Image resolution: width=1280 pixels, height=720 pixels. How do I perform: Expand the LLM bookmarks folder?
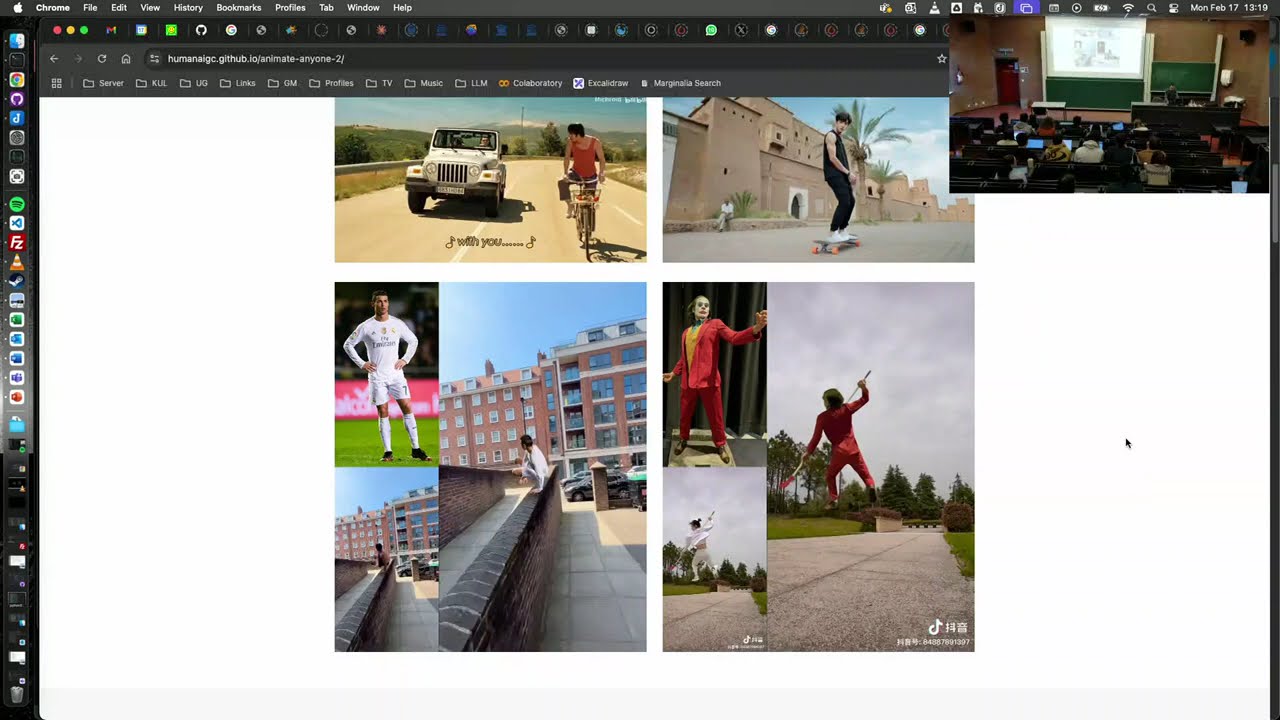pyautogui.click(x=471, y=83)
